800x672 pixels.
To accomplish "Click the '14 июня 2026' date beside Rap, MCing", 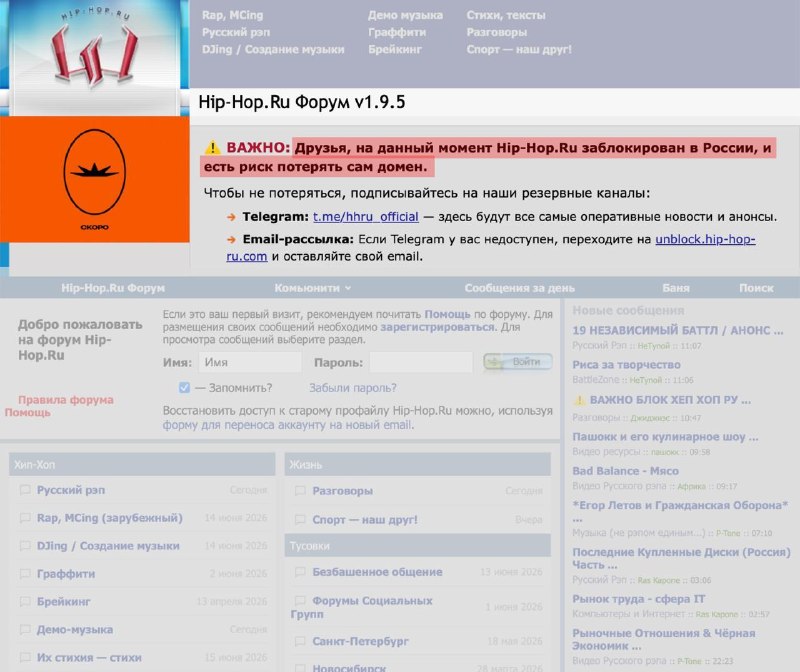I will 236,518.
